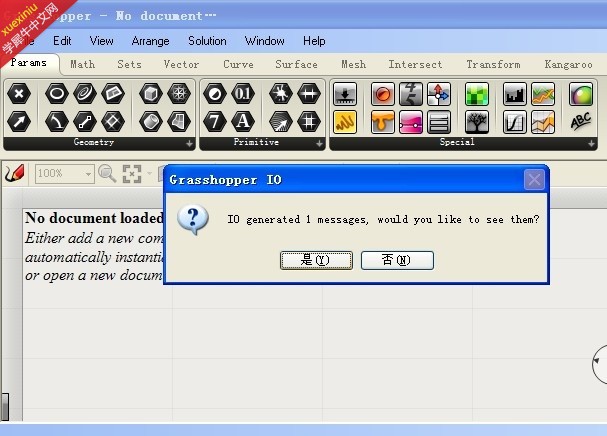Image resolution: width=607 pixels, height=436 pixels.
Task: Switch to the Kangaroo tab
Action: click(568, 64)
